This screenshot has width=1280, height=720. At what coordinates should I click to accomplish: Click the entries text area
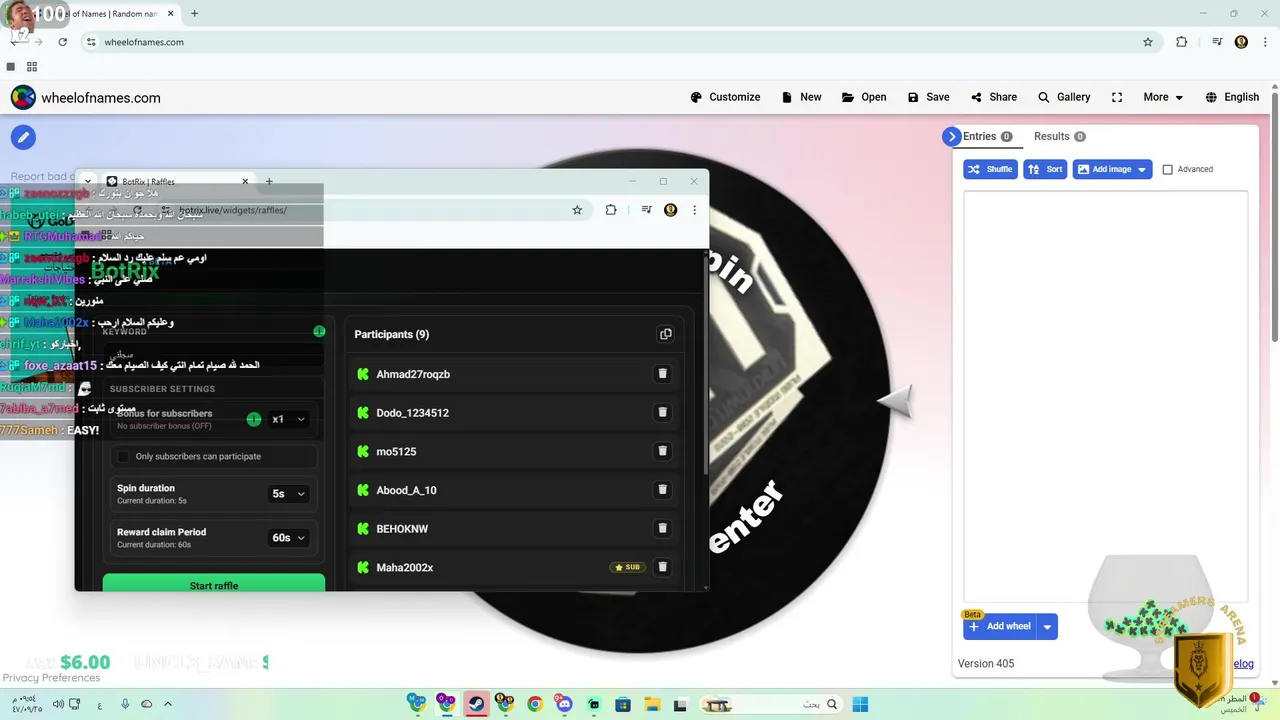pyautogui.click(x=1105, y=395)
